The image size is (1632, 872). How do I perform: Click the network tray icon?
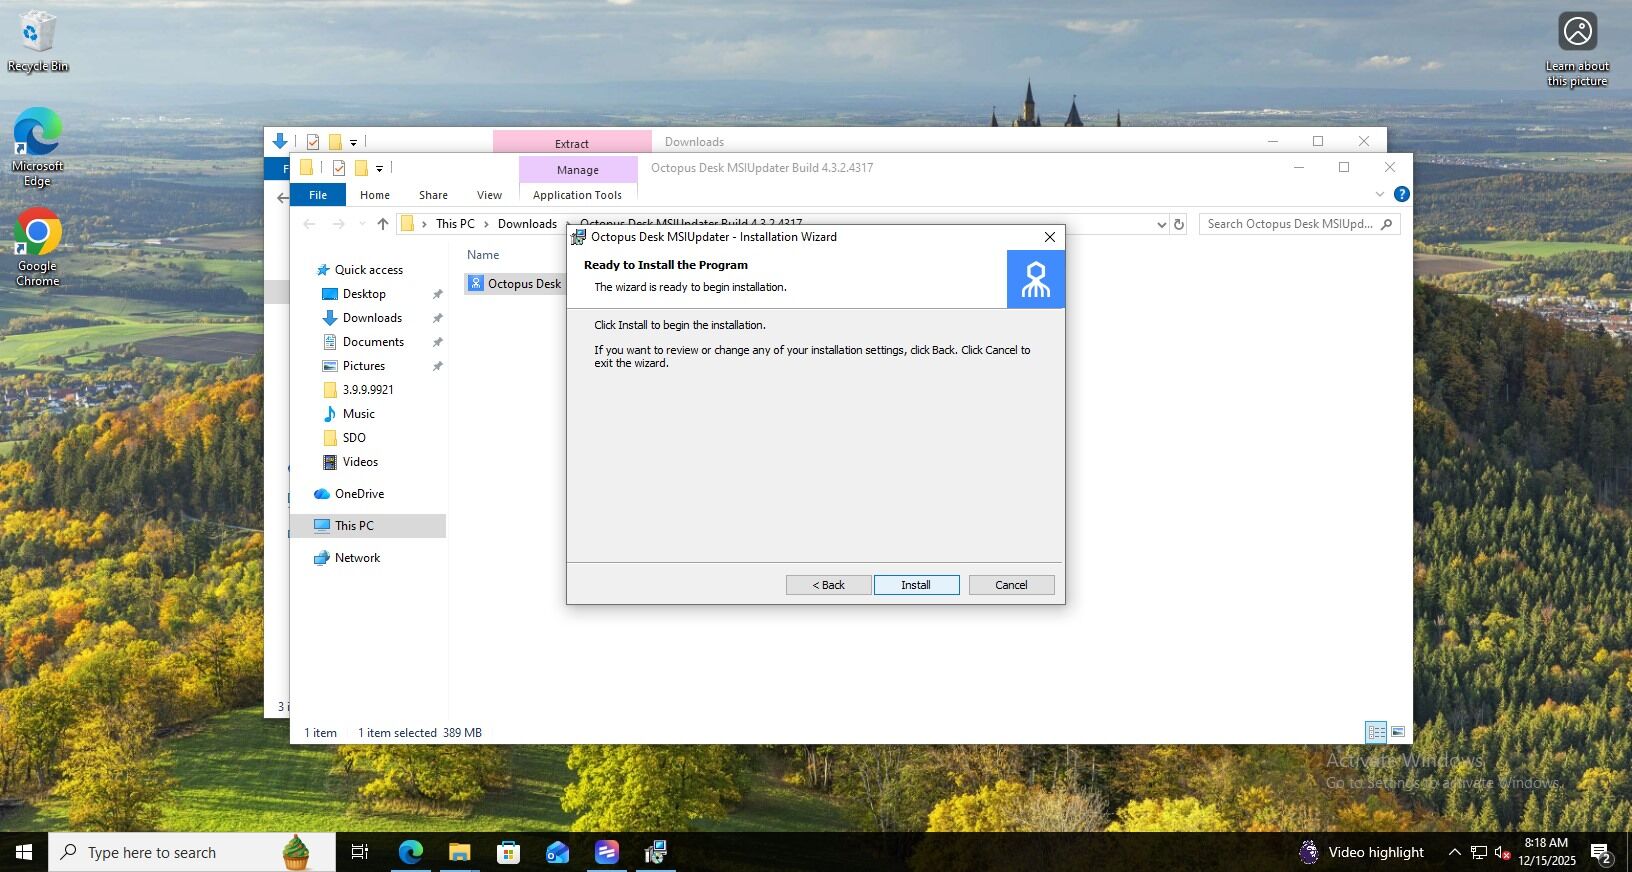coord(1478,852)
